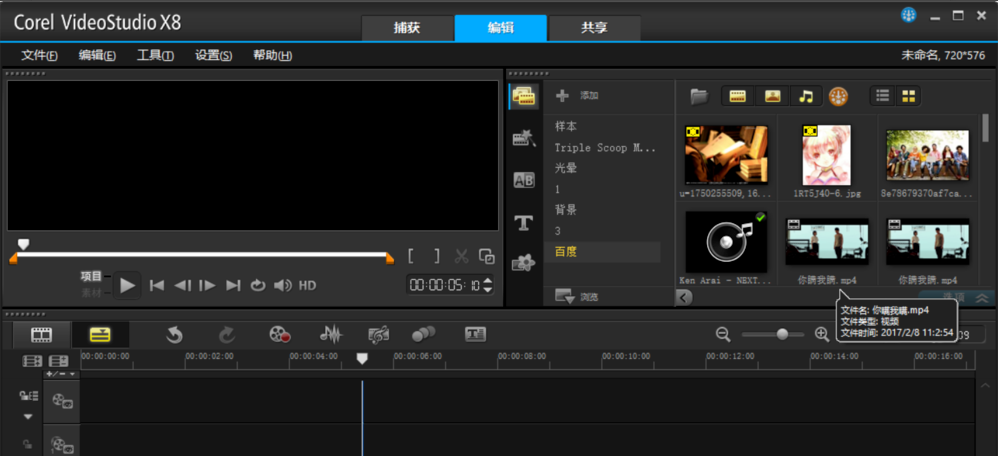Screen dimensions: 998x456
Task: Click the timeline zoom in magnifier
Action: (822, 334)
